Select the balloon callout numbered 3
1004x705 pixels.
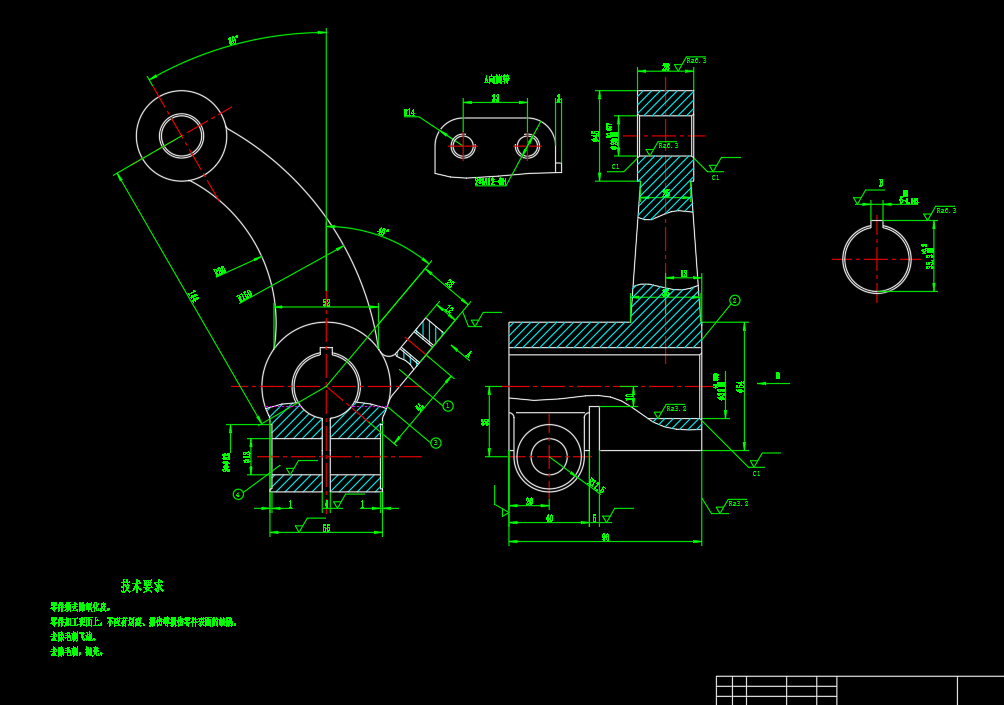[x=436, y=443]
